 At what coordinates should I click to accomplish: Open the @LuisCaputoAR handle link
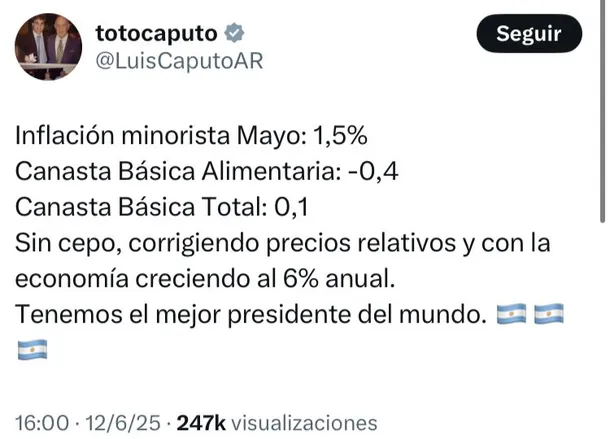(178, 61)
